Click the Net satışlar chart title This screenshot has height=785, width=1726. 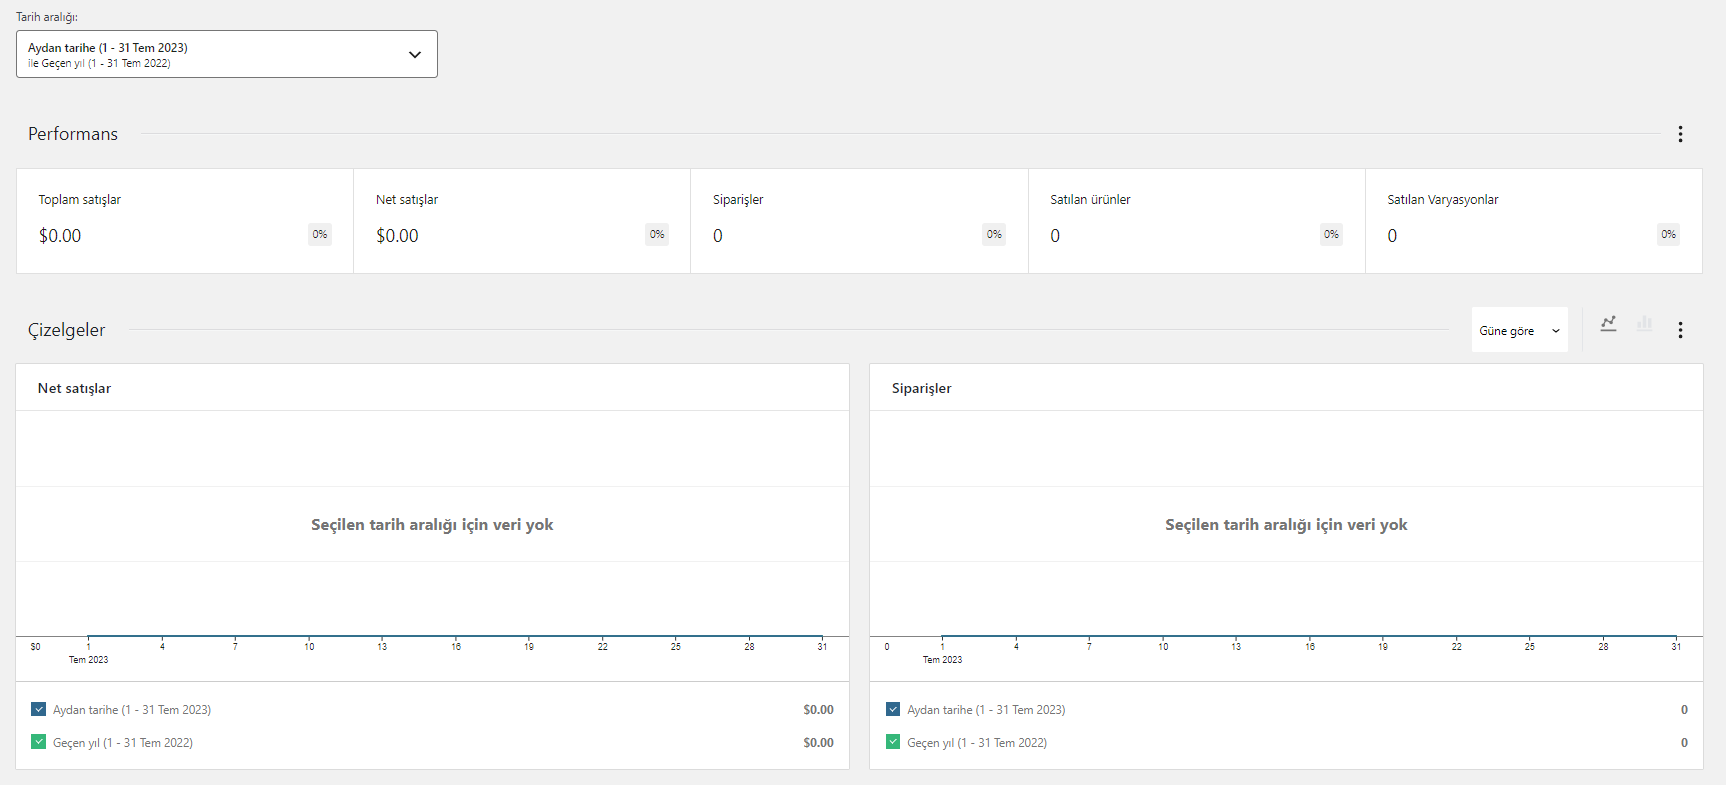74,388
